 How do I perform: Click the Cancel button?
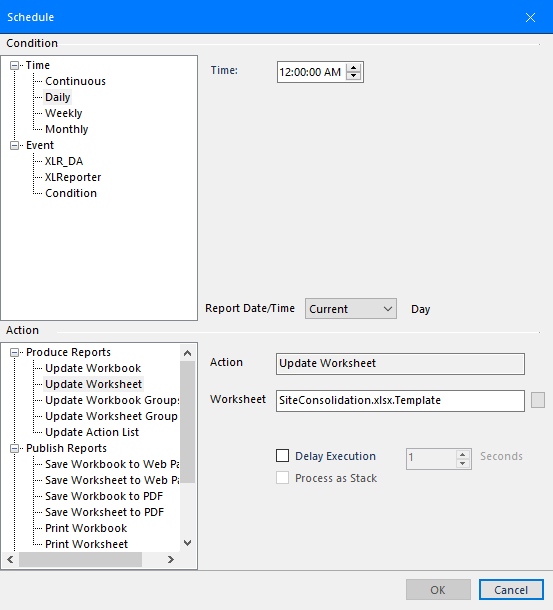click(511, 590)
